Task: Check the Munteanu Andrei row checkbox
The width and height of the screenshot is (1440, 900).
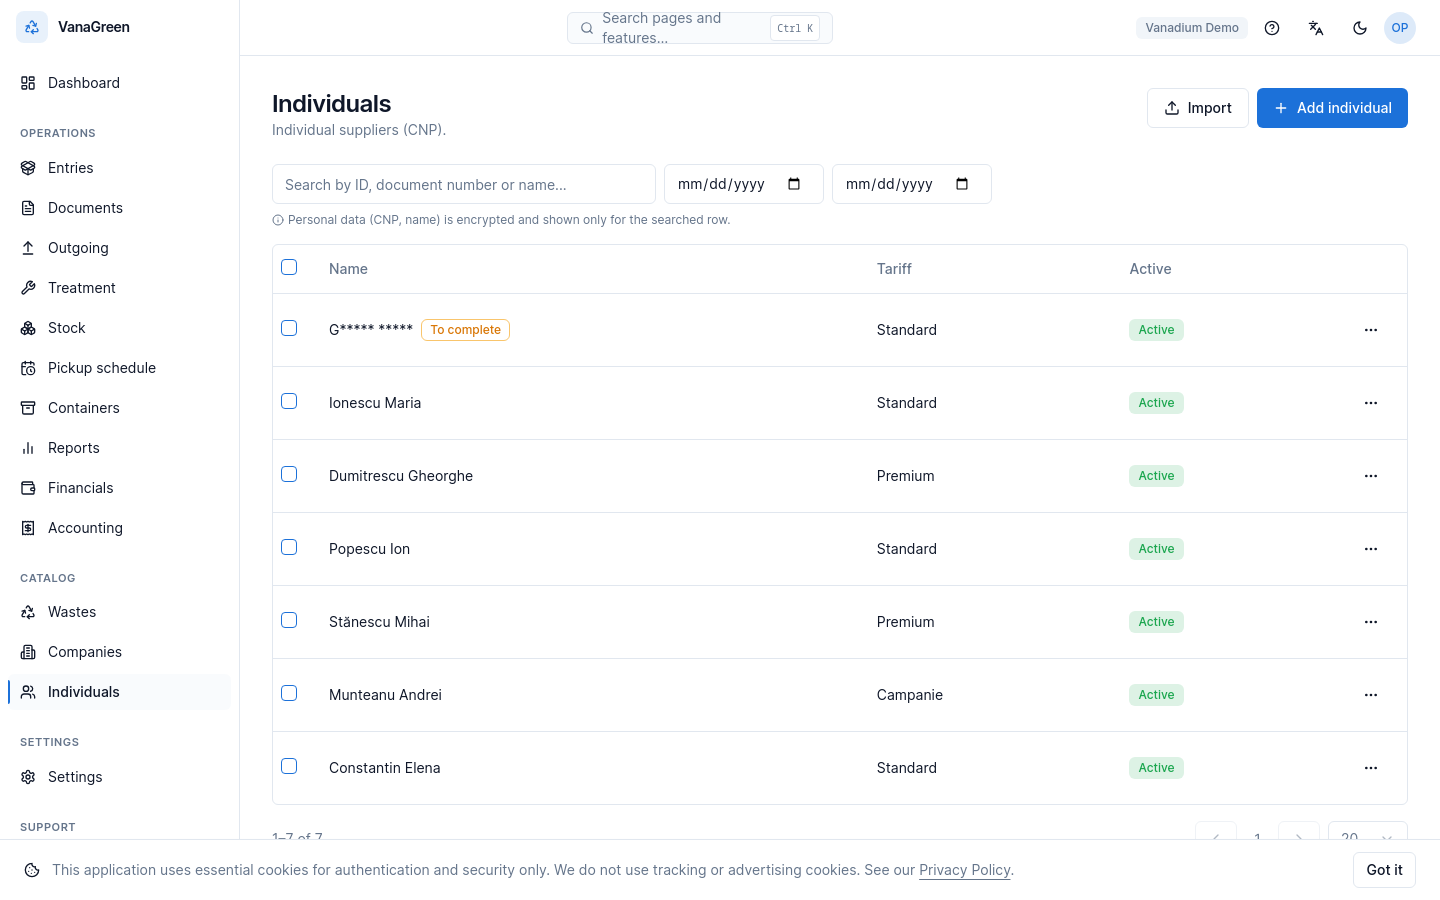Action: pos(289,693)
